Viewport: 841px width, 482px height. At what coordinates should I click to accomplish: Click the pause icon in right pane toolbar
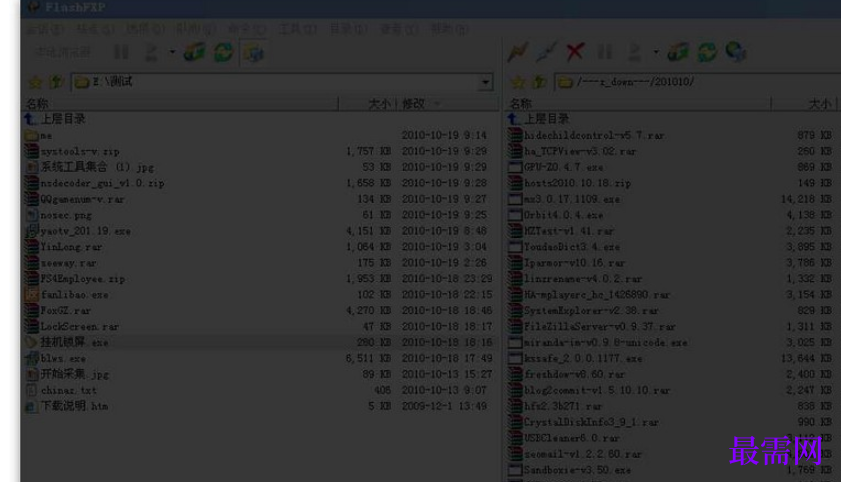click(604, 52)
